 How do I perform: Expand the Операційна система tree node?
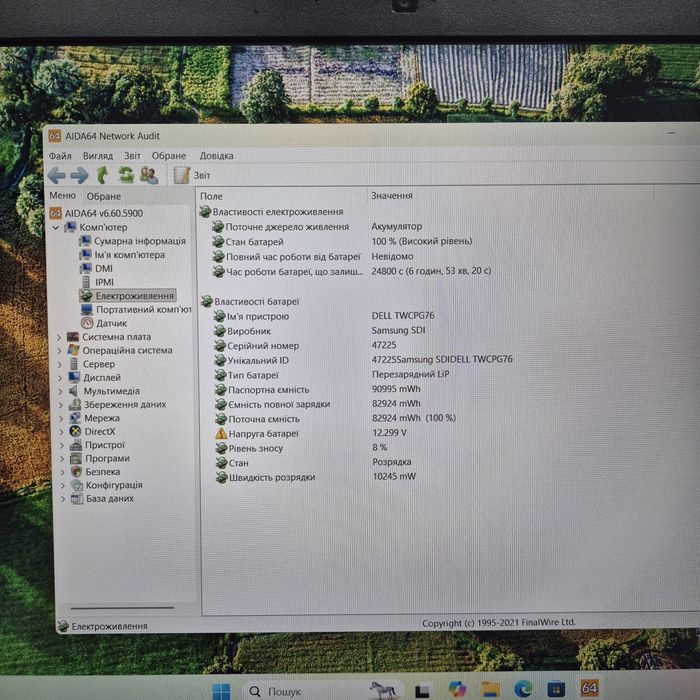coord(59,351)
